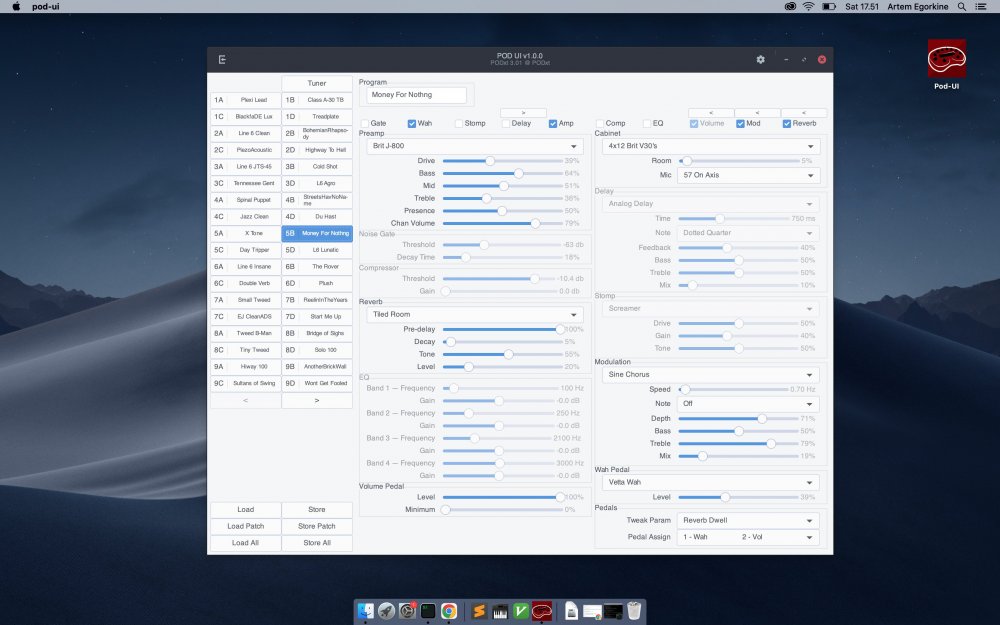
Task: Click the sidebar toggle icon in the title bar
Action: click(222, 60)
